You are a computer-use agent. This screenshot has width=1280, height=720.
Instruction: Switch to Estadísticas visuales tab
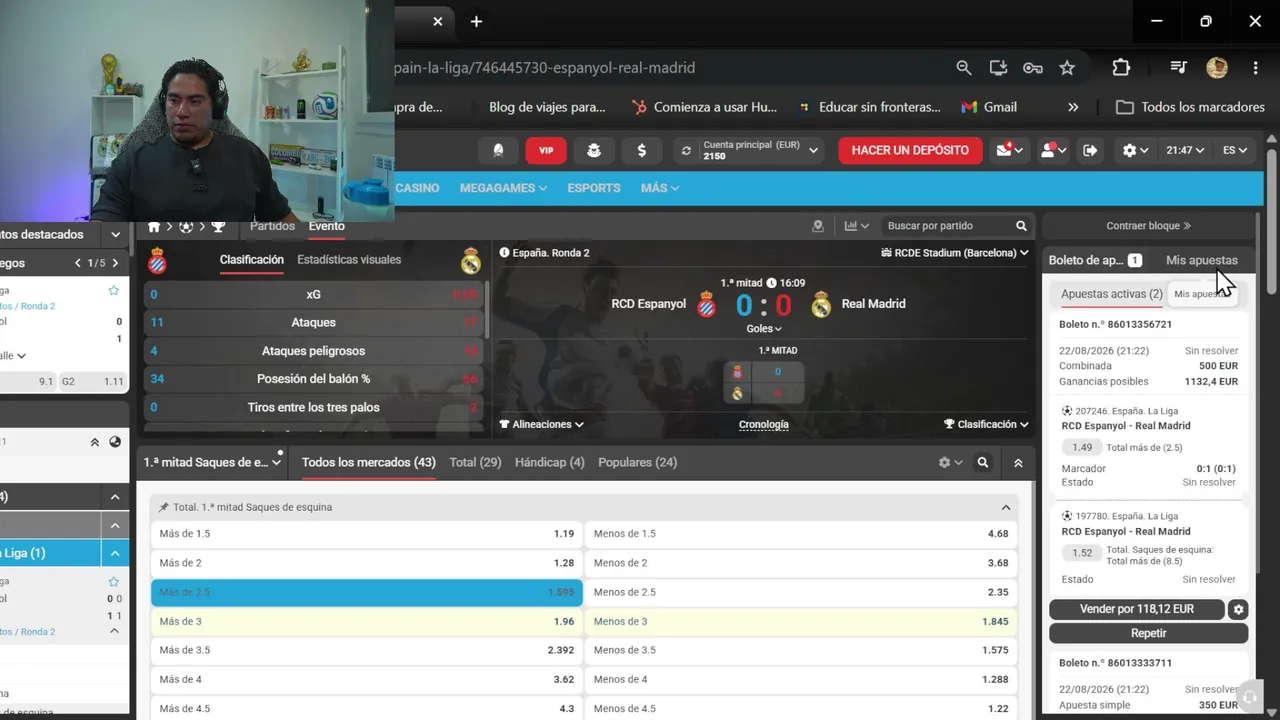coord(349,259)
